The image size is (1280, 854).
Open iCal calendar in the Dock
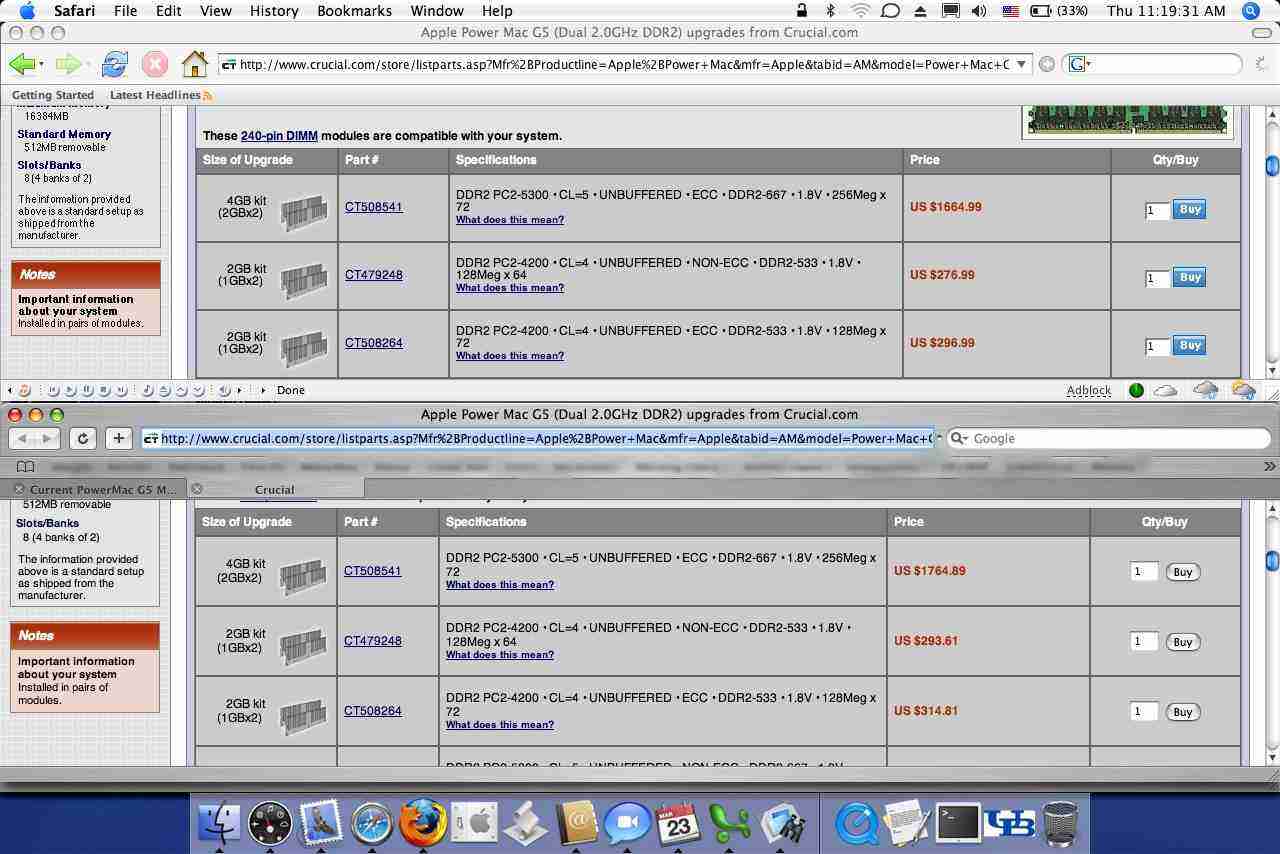tap(678, 823)
